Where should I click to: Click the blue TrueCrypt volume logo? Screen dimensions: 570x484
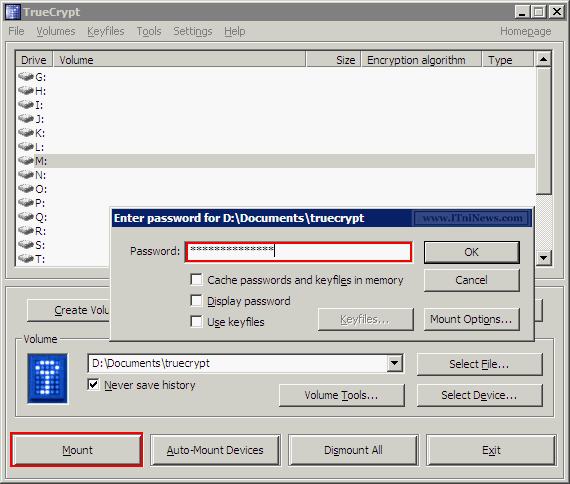[x=48, y=379]
